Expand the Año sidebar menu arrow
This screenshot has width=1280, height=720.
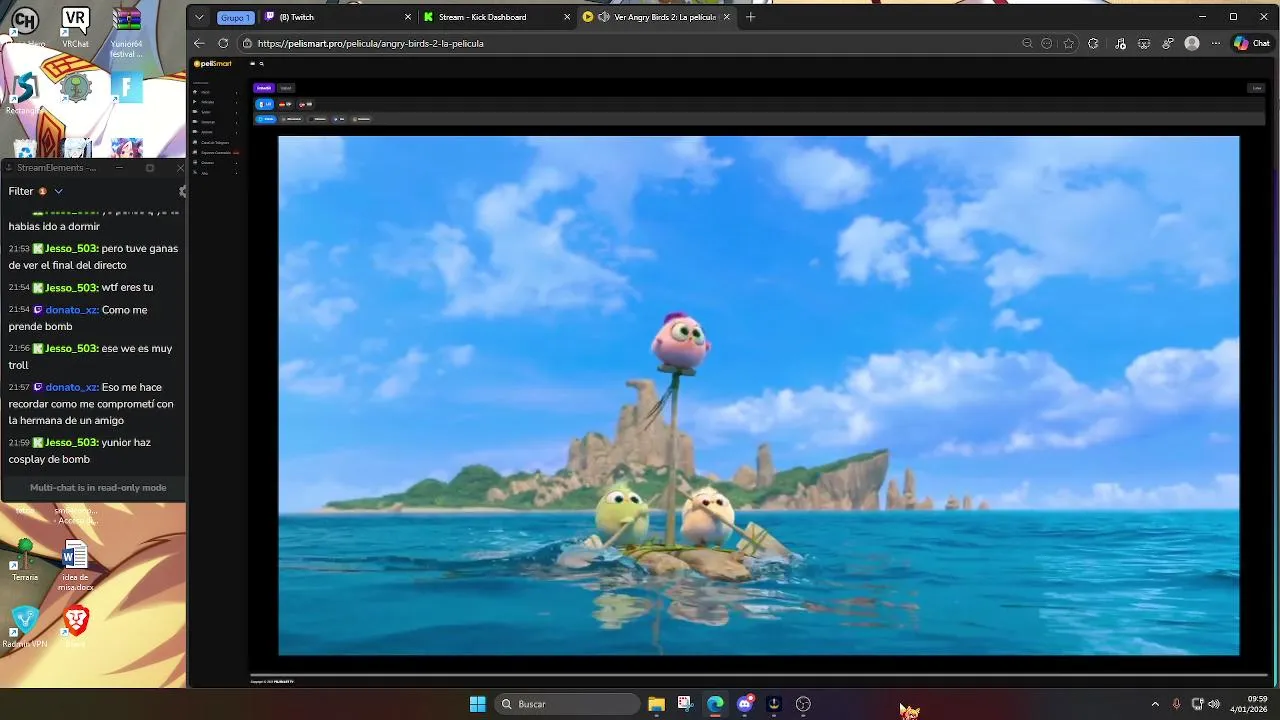(237, 173)
